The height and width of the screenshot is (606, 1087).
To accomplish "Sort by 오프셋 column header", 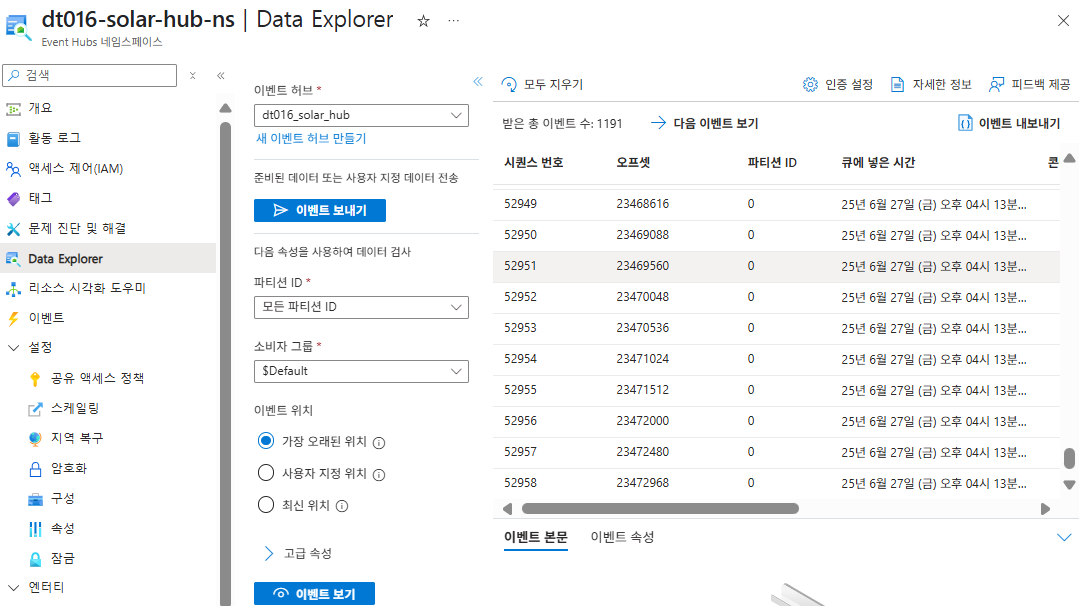I will (634, 163).
